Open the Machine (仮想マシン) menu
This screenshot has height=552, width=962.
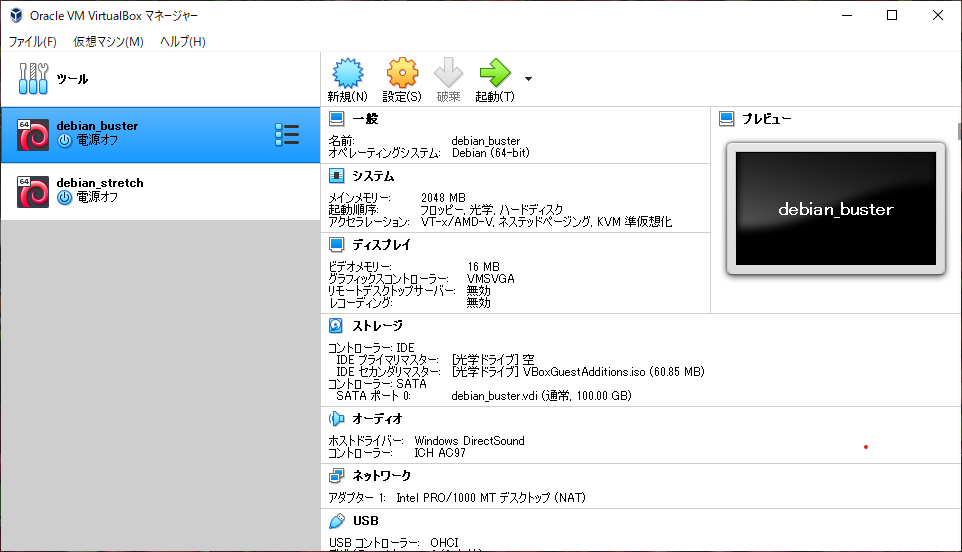(108, 42)
